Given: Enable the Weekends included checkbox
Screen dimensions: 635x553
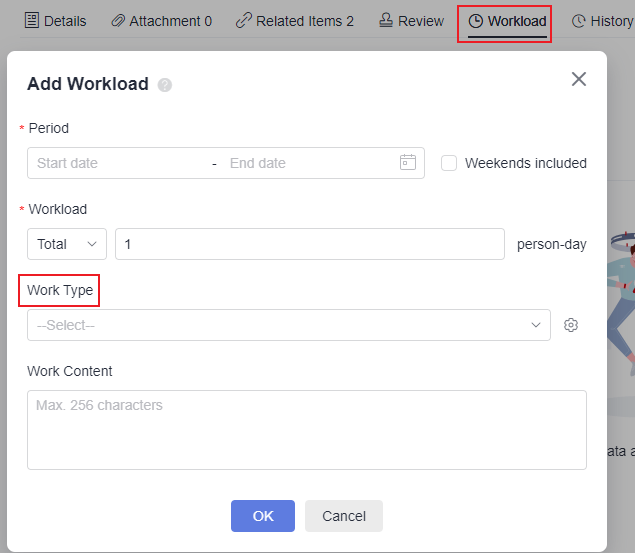Looking at the screenshot, I should (x=449, y=163).
